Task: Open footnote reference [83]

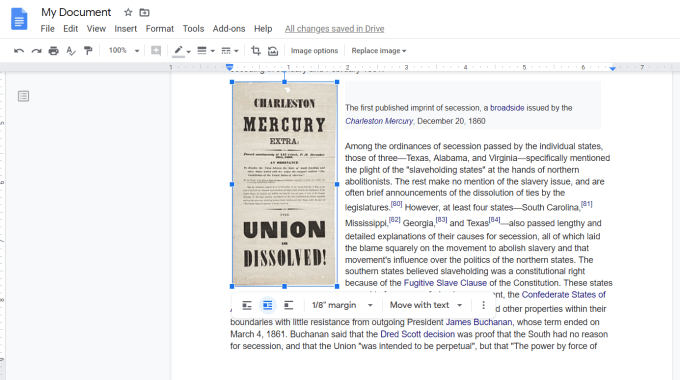Action: pos(441,219)
